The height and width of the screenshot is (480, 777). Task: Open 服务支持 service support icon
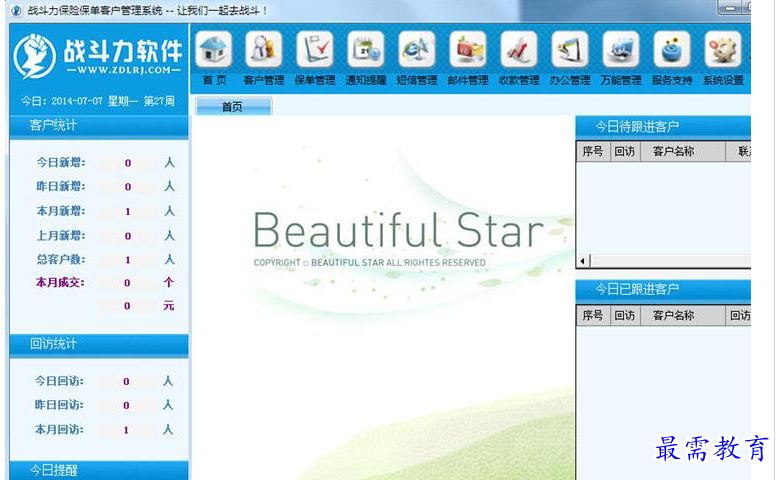tap(672, 49)
